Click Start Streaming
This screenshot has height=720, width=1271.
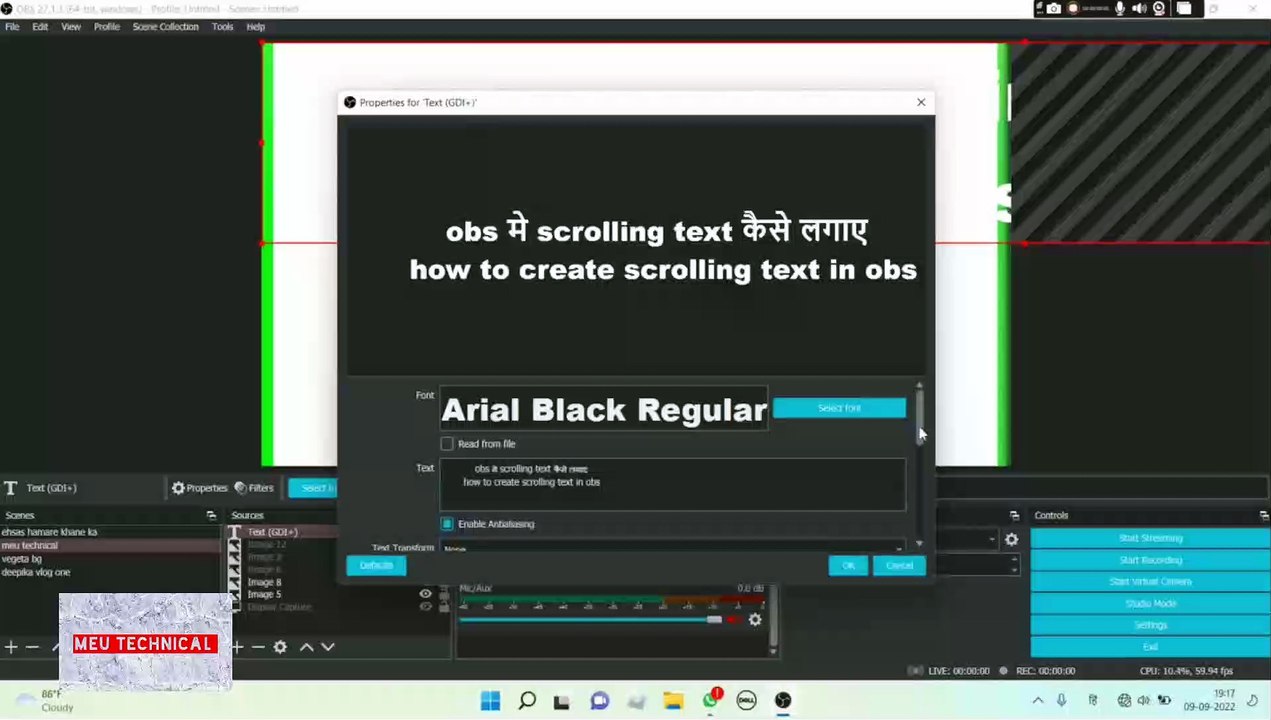coord(1150,538)
